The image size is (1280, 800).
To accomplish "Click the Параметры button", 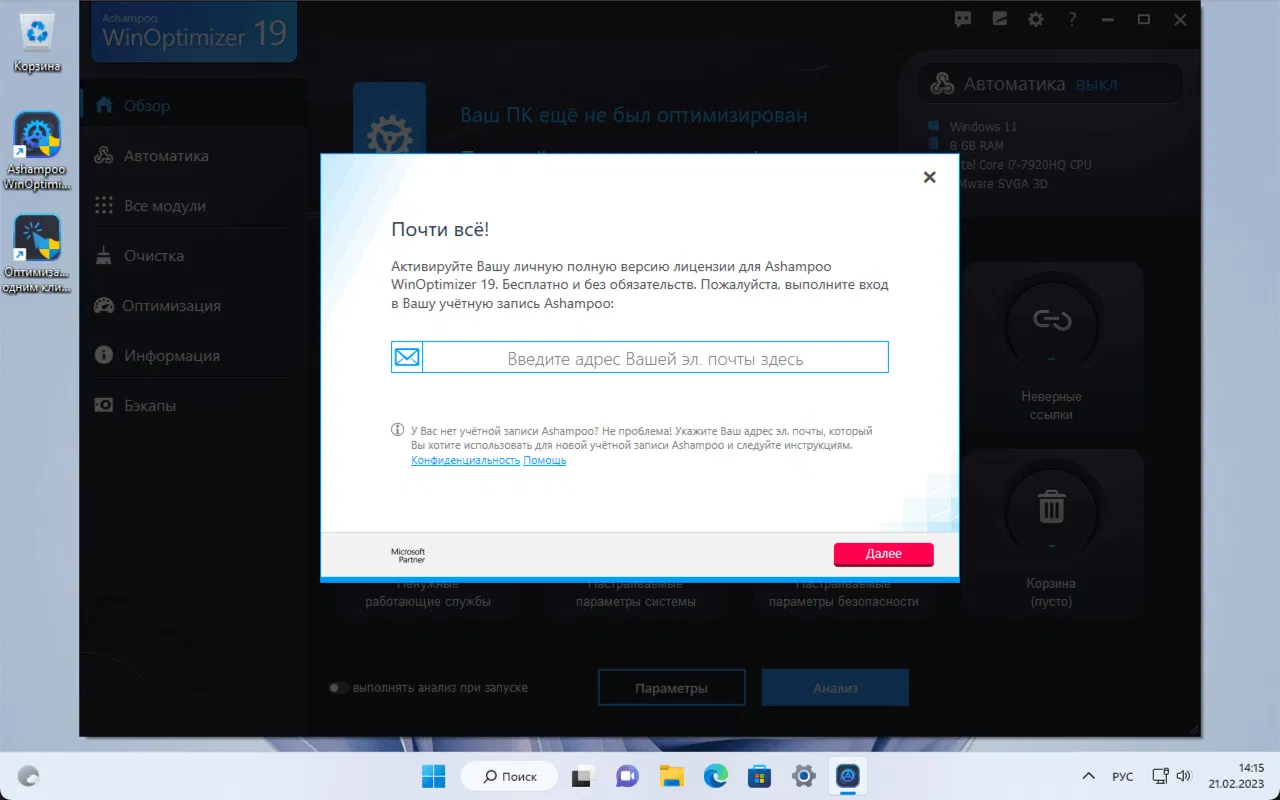I will 671,688.
